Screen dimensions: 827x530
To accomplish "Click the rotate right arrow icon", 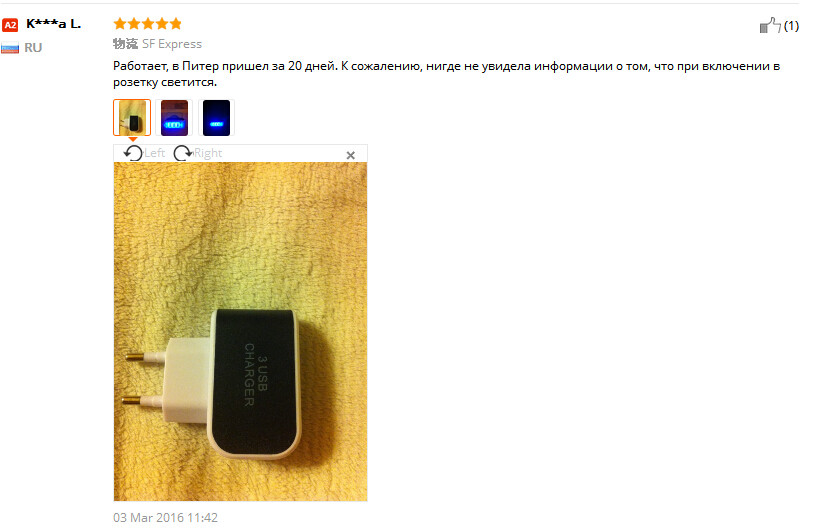I will pyautogui.click(x=183, y=153).
